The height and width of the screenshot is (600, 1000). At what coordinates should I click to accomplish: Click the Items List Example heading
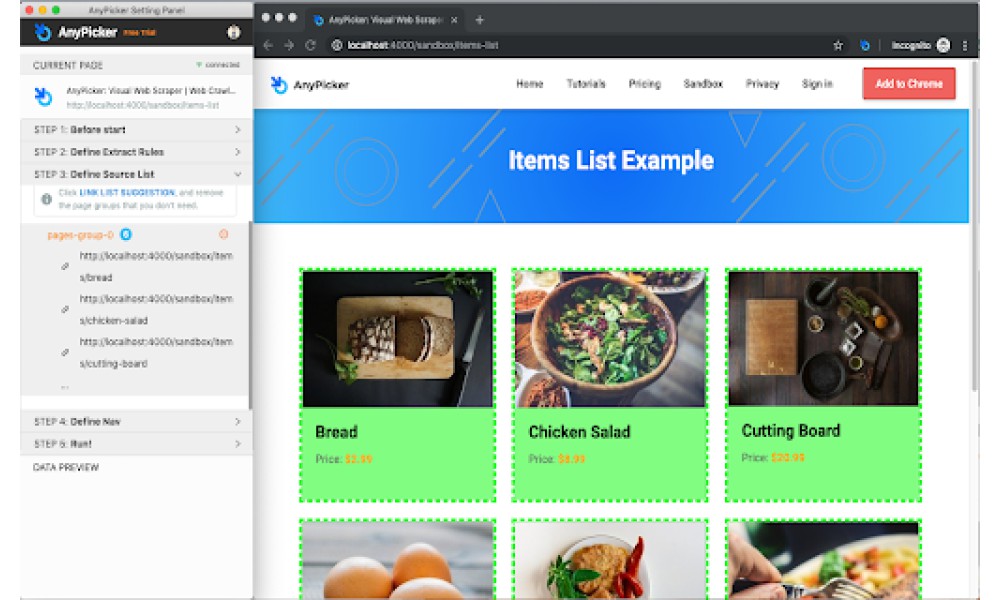[x=610, y=161]
